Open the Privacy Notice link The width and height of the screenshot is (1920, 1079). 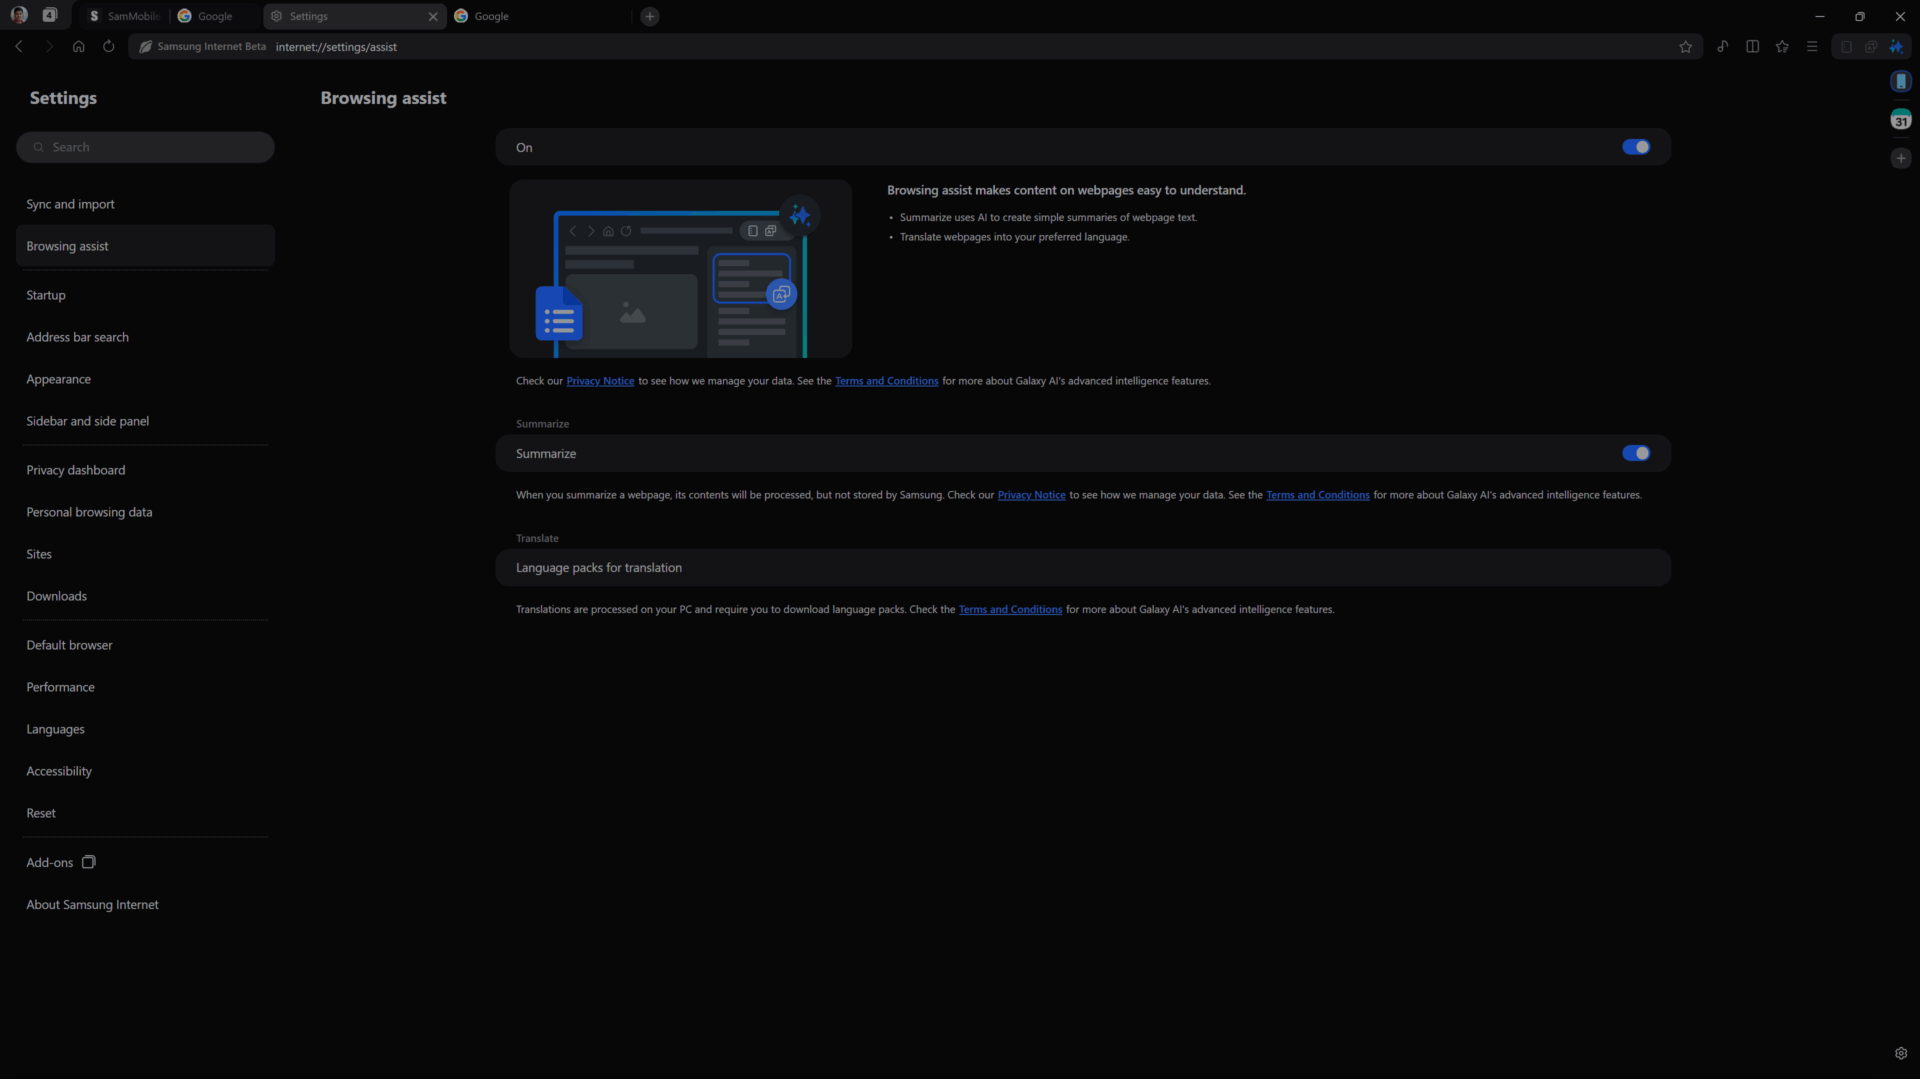[x=600, y=381]
